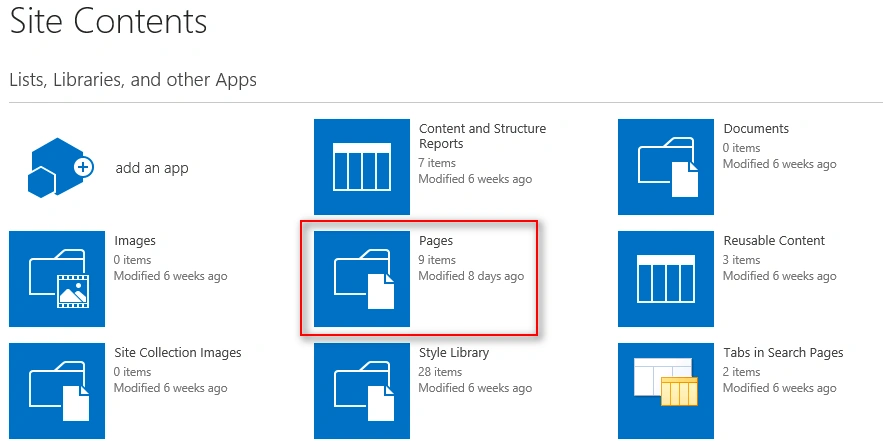Screen dimensions: 883x448
Task: Open the Content and Structure Reports tile icon
Action: (362, 167)
